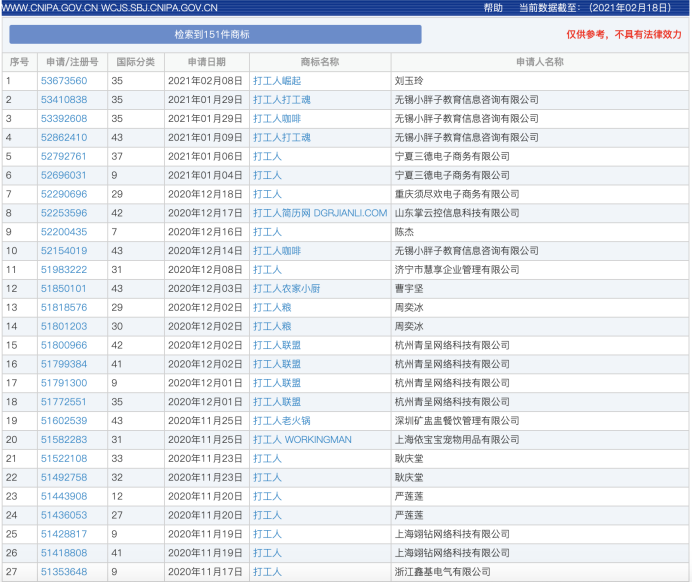Open registration number 51353648

click(64, 572)
